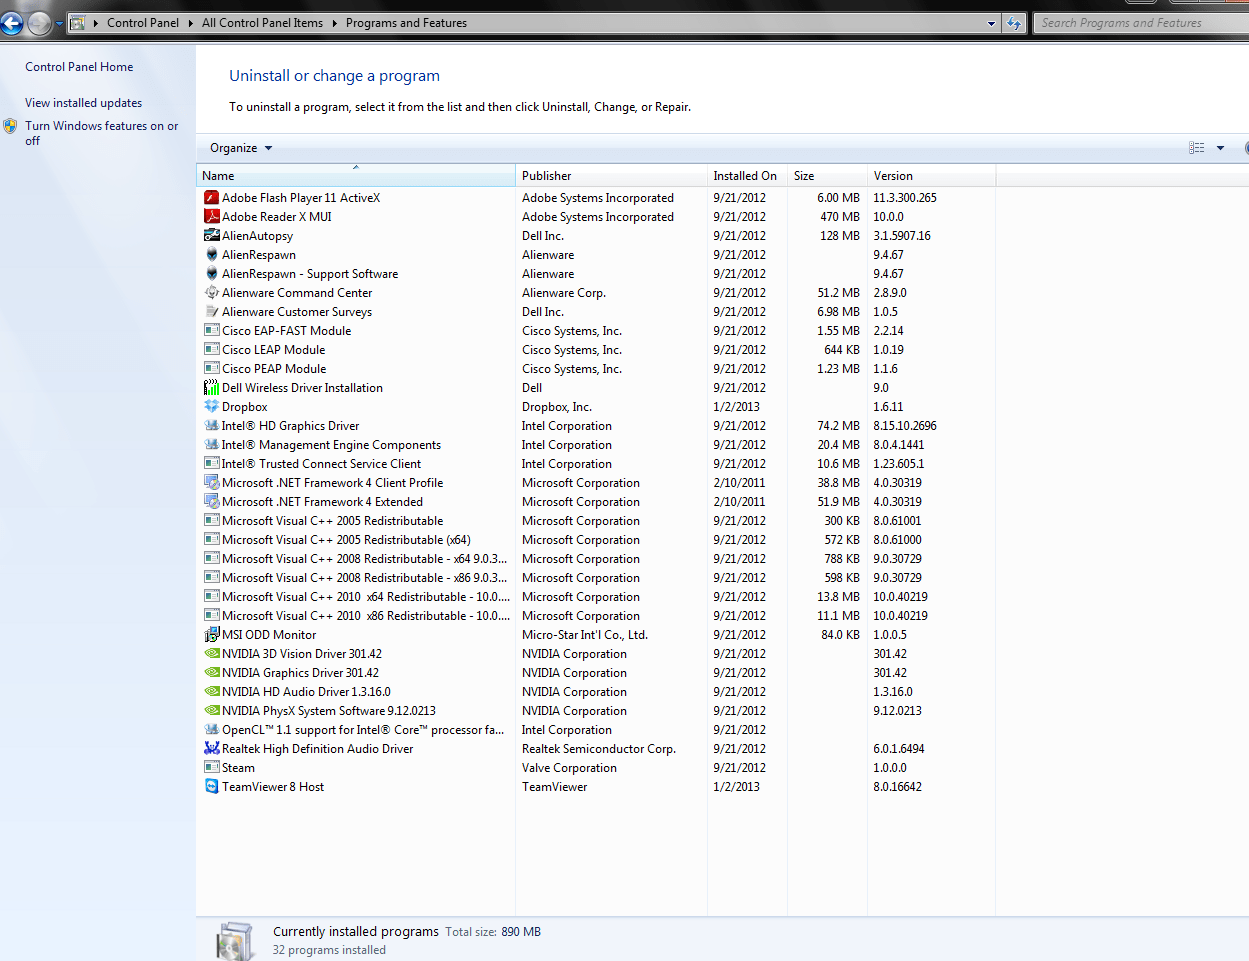Viewport: 1249px width, 961px height.
Task: Open recent pages dropdown beside navigation arrows
Action: tap(59, 23)
